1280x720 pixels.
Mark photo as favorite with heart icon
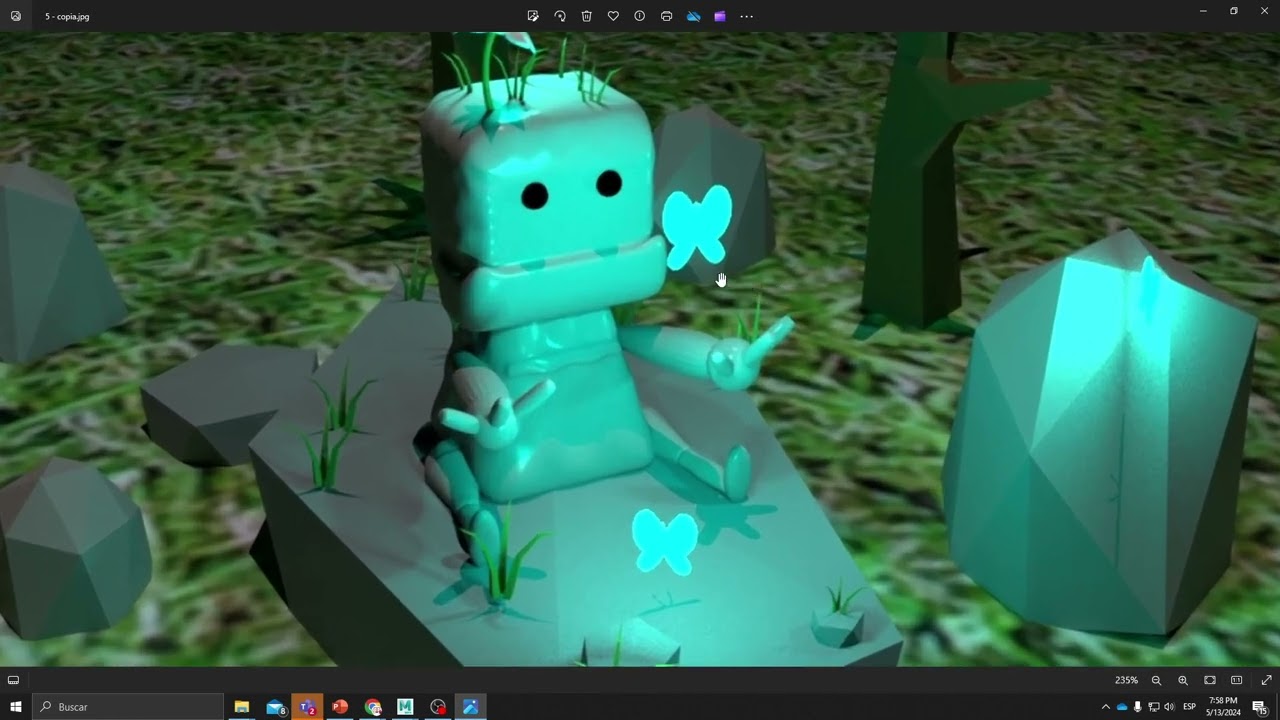tap(613, 16)
